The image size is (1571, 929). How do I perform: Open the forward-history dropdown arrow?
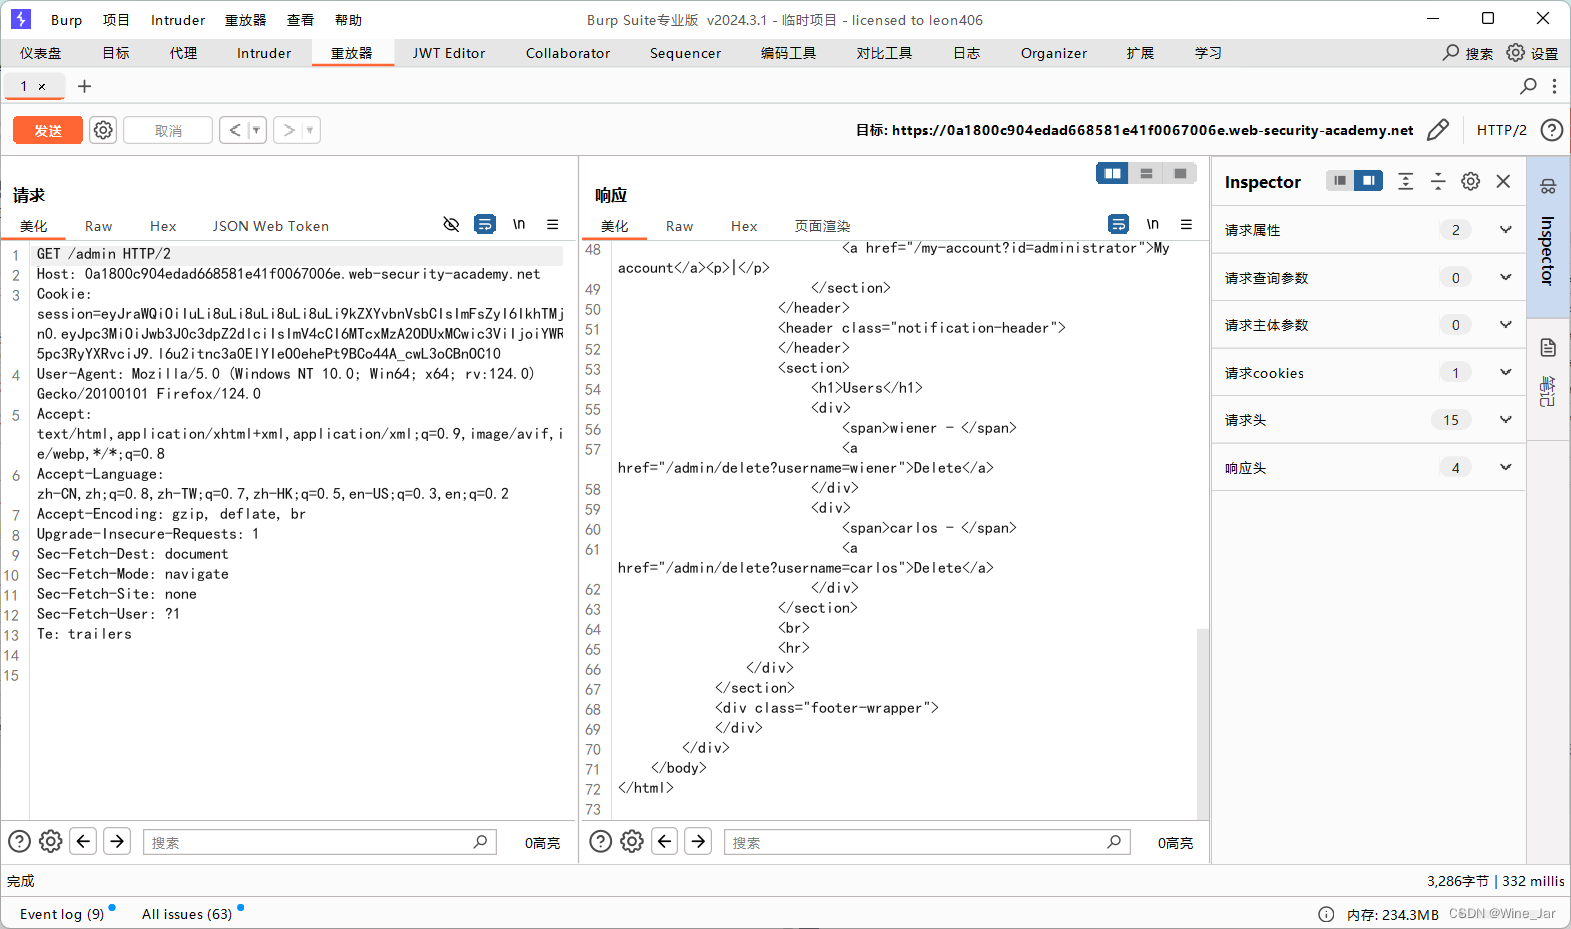pos(310,130)
